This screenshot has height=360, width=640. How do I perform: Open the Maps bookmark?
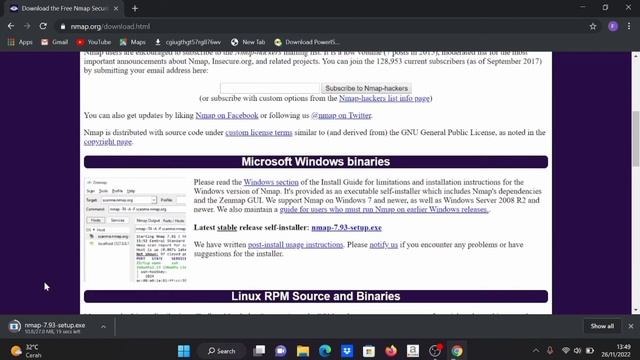(x=133, y=42)
